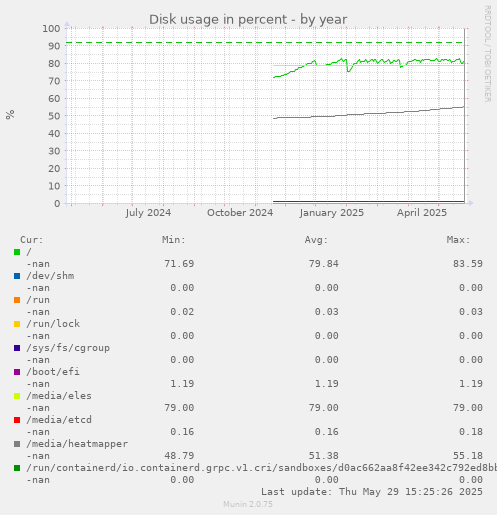The image size is (497, 515).
Task: Click the root min value 71.69
Action: click(179, 264)
